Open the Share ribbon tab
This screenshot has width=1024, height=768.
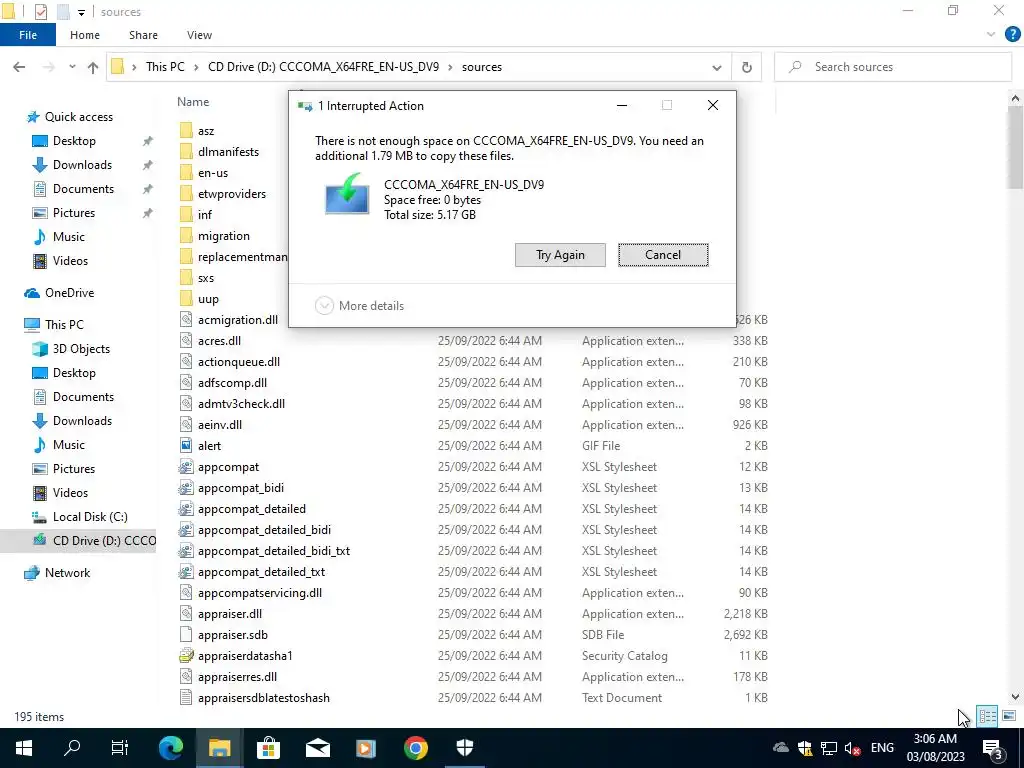143,35
